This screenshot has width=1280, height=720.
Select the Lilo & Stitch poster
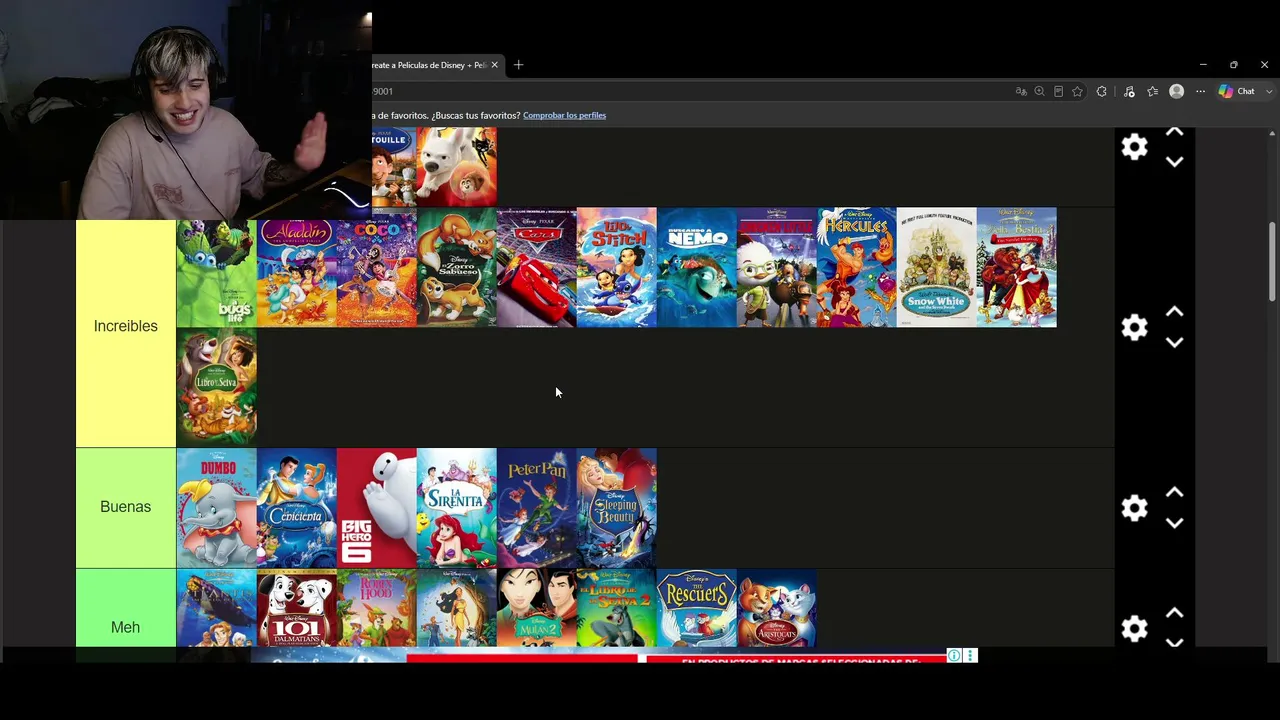pos(616,267)
